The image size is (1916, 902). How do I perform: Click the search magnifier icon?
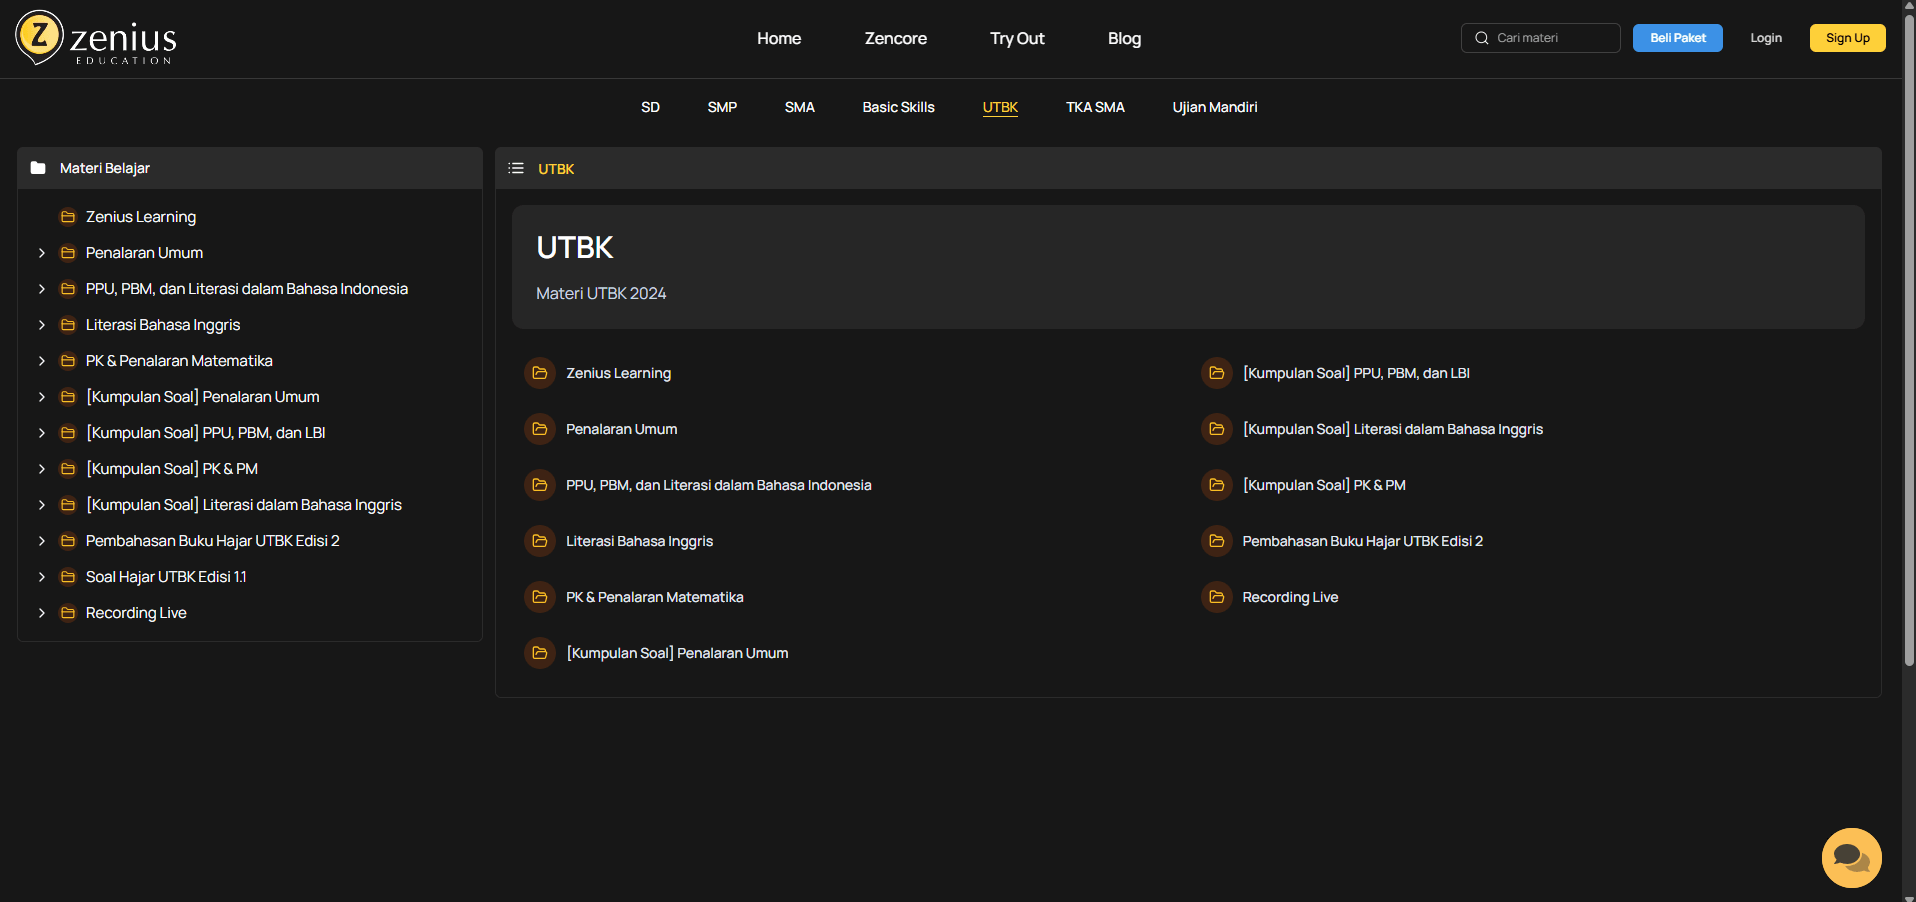[x=1481, y=38]
